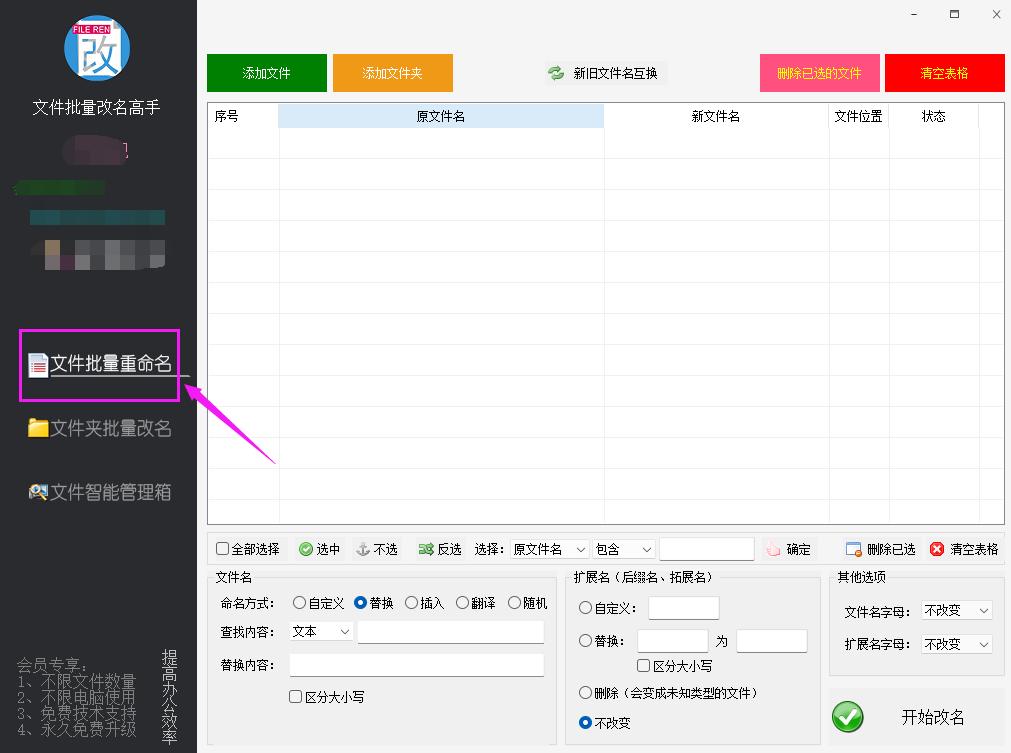Click the pointing hand icon beside 确定

[x=773, y=549]
